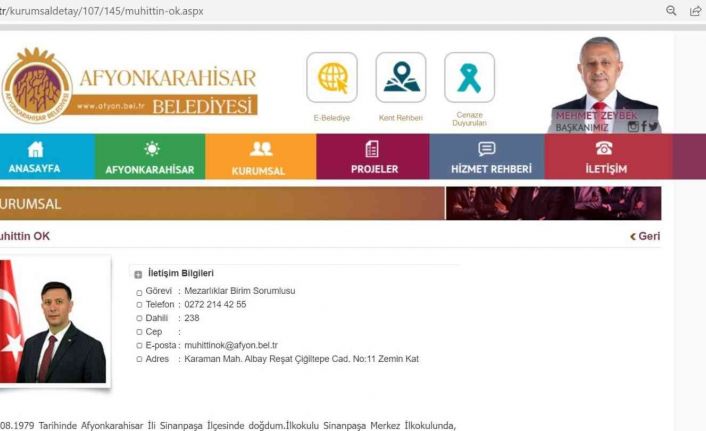Open the KURUMSAL menu item
706x431 pixels.
point(261,157)
